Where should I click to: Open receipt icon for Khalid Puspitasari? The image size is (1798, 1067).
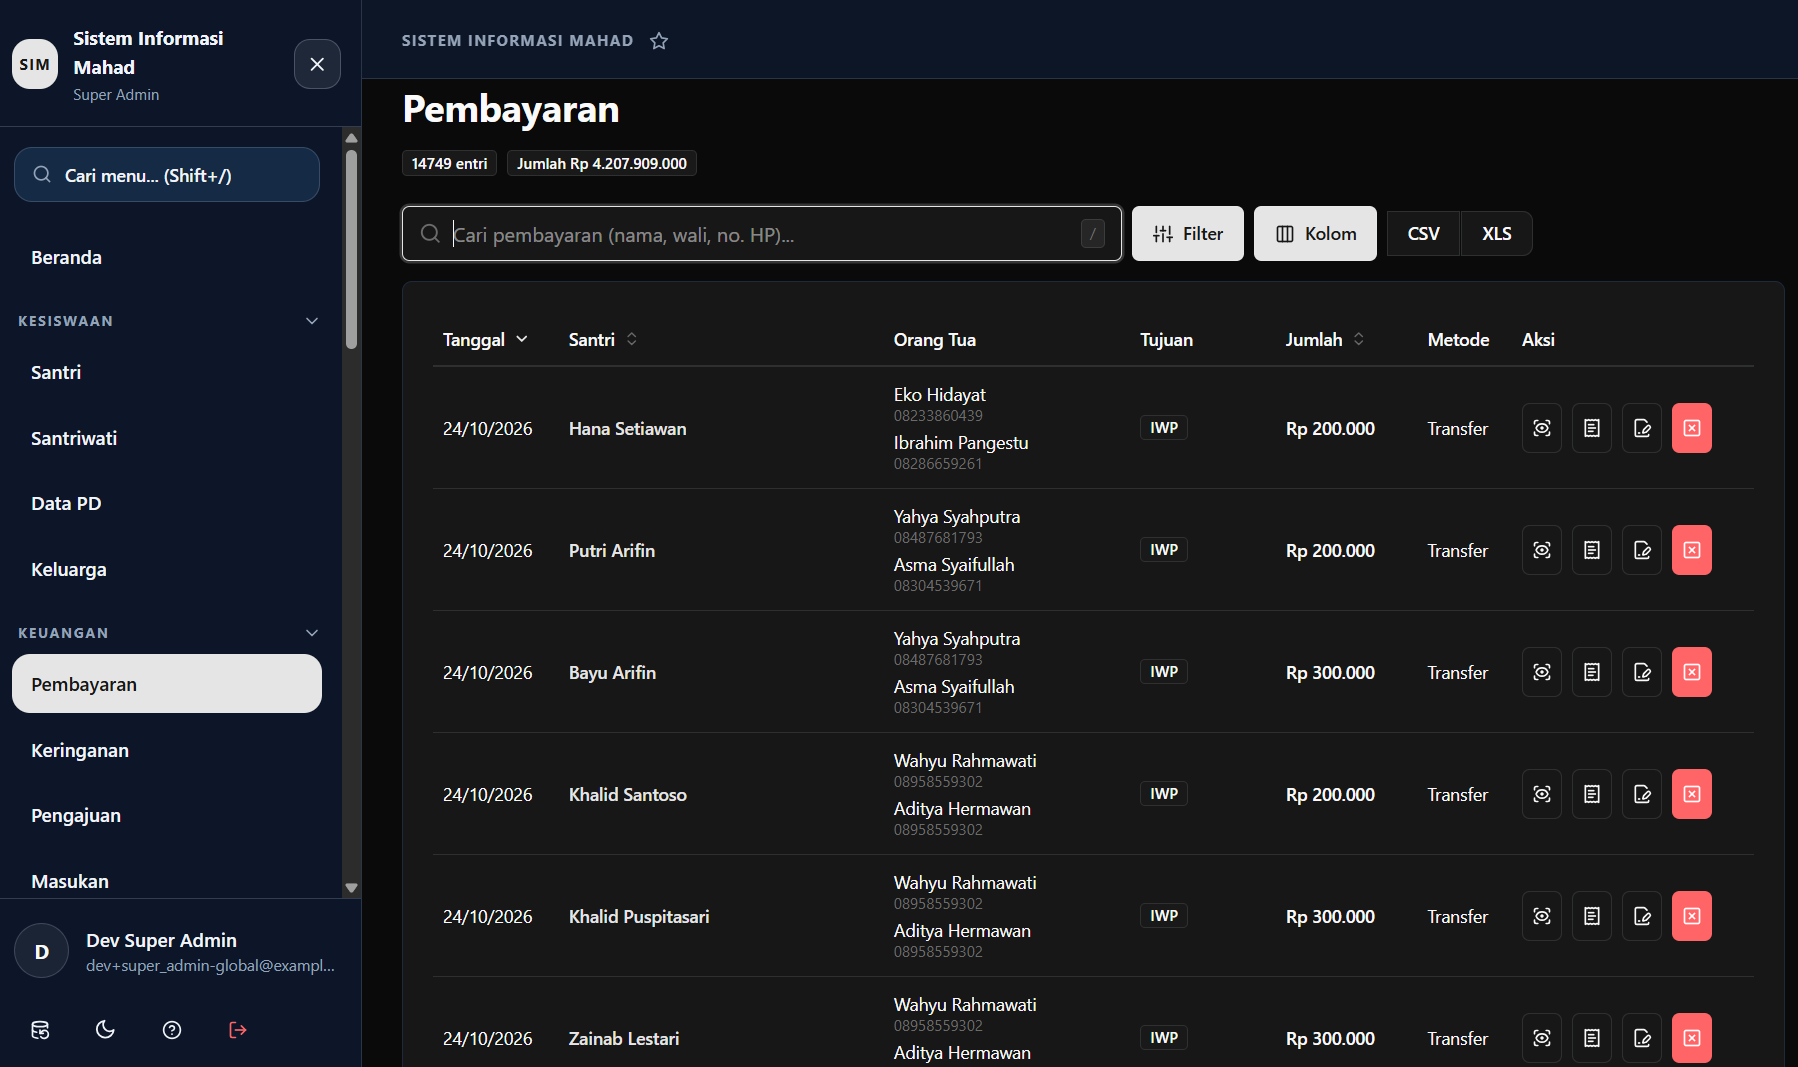[x=1592, y=916]
